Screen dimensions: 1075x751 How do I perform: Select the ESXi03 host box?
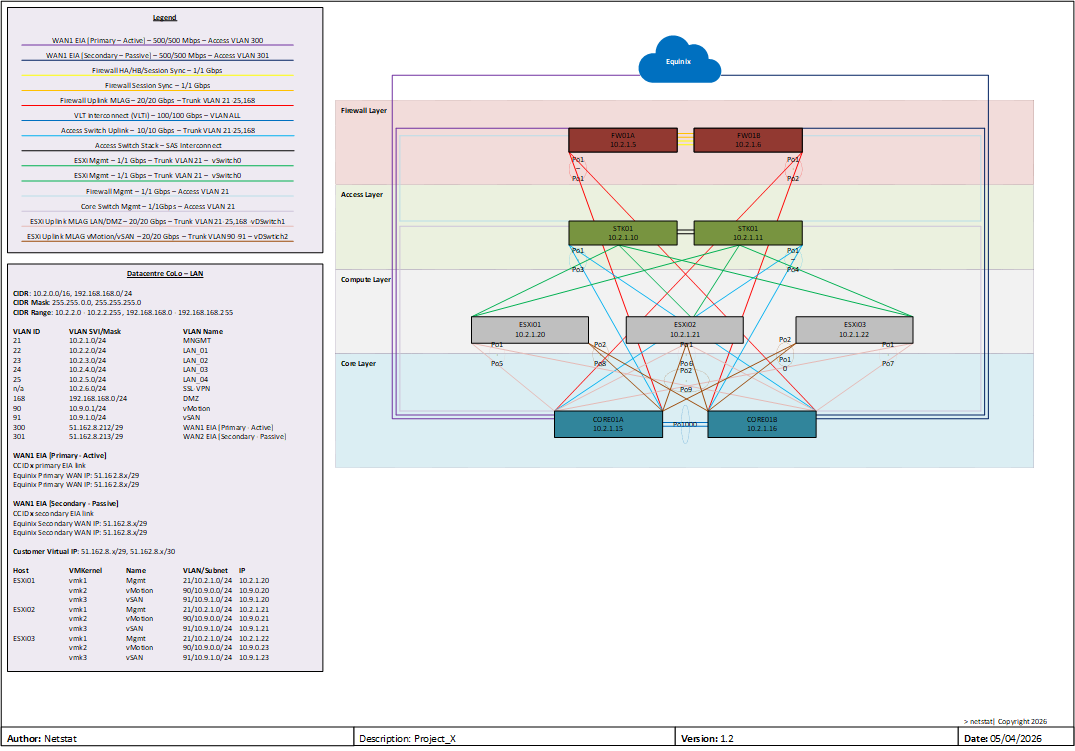coord(854,330)
